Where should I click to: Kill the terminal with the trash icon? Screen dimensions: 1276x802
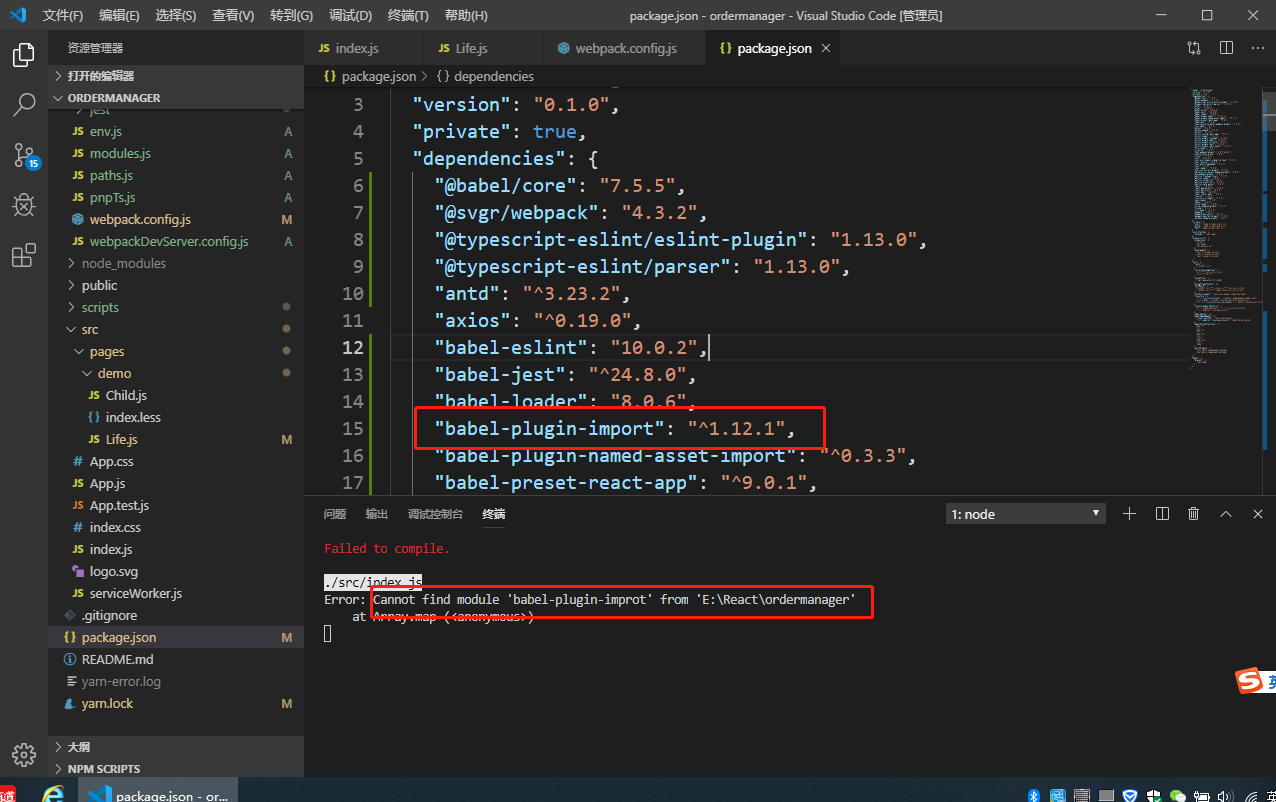pyautogui.click(x=1193, y=514)
